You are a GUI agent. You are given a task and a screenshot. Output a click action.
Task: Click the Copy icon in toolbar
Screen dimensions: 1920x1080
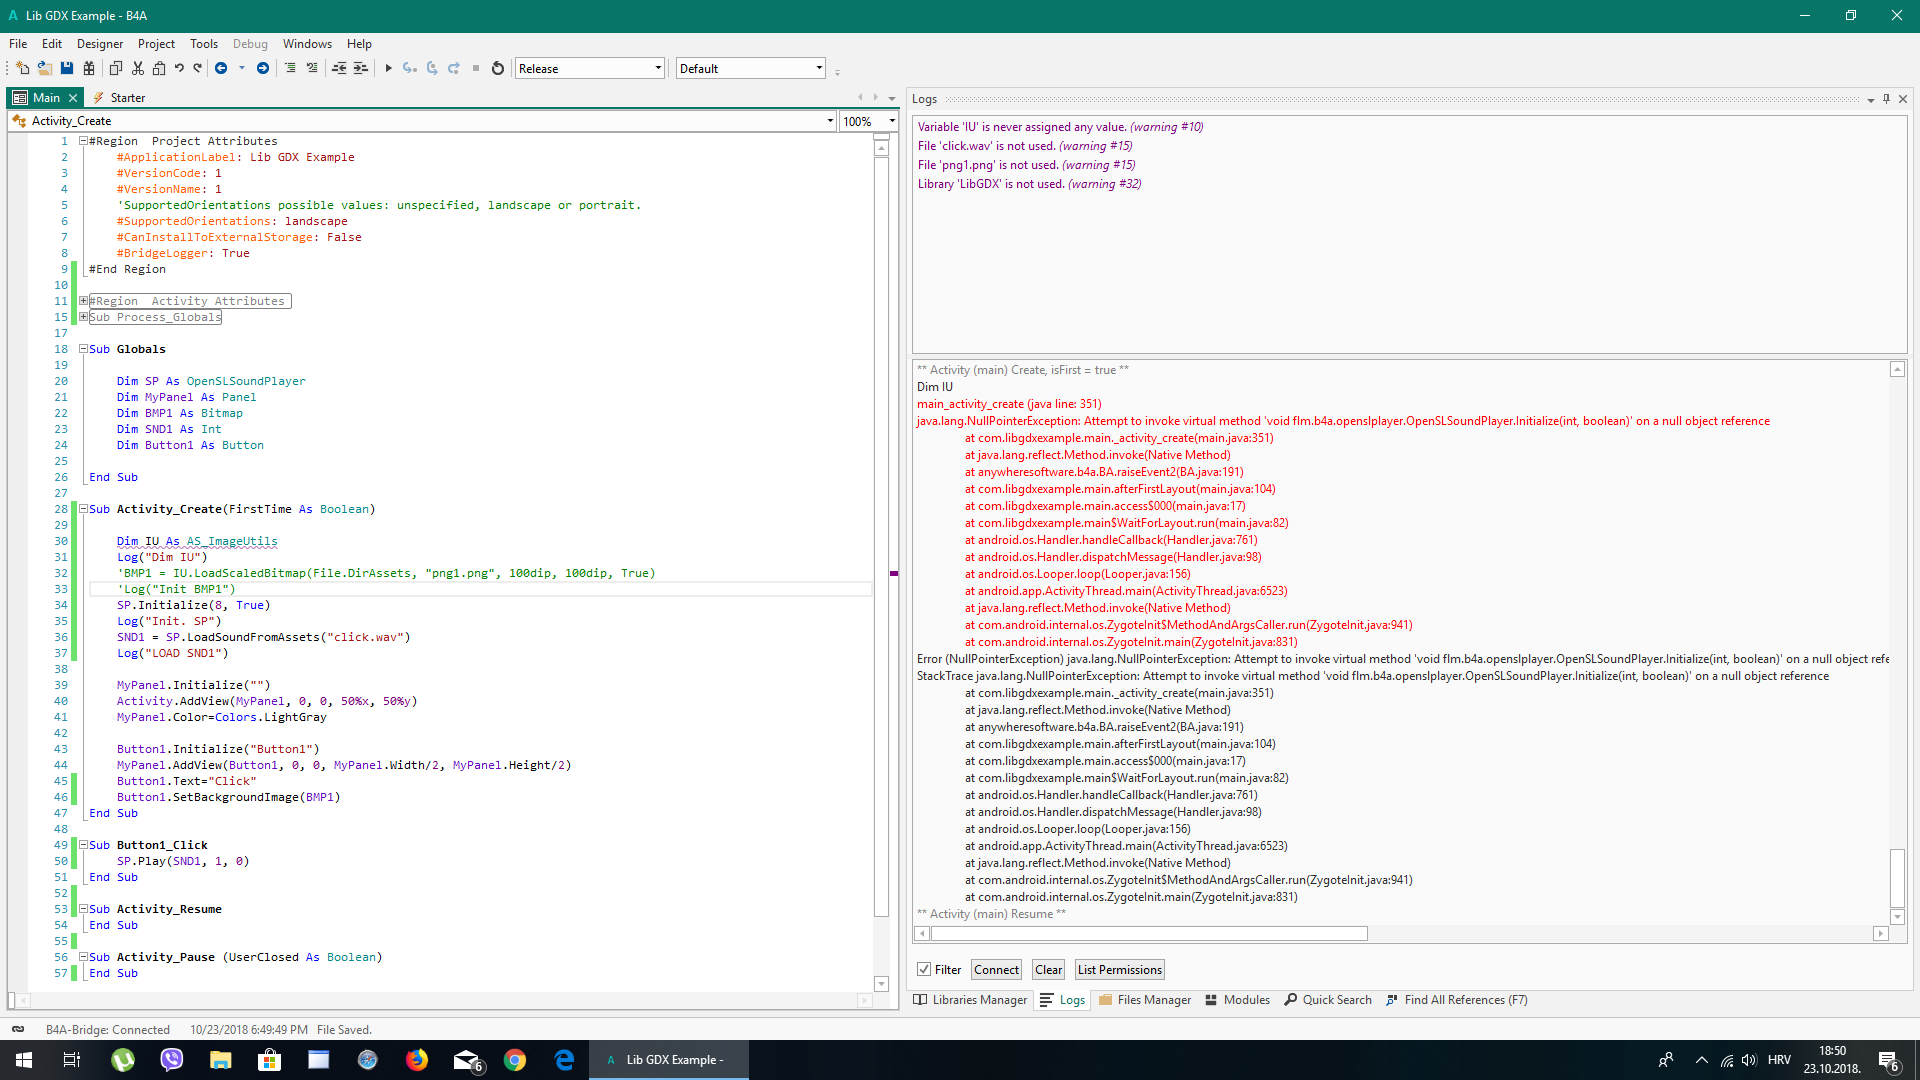[x=115, y=68]
